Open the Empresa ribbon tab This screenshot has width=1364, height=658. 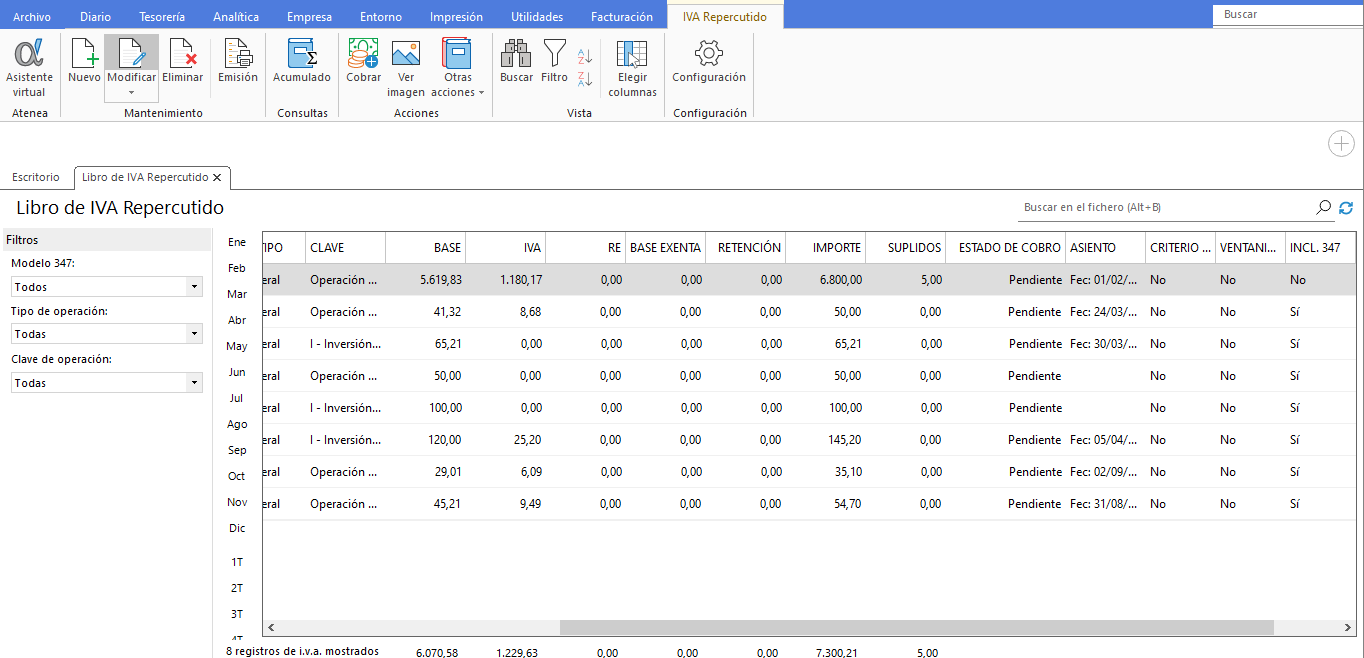click(x=309, y=17)
